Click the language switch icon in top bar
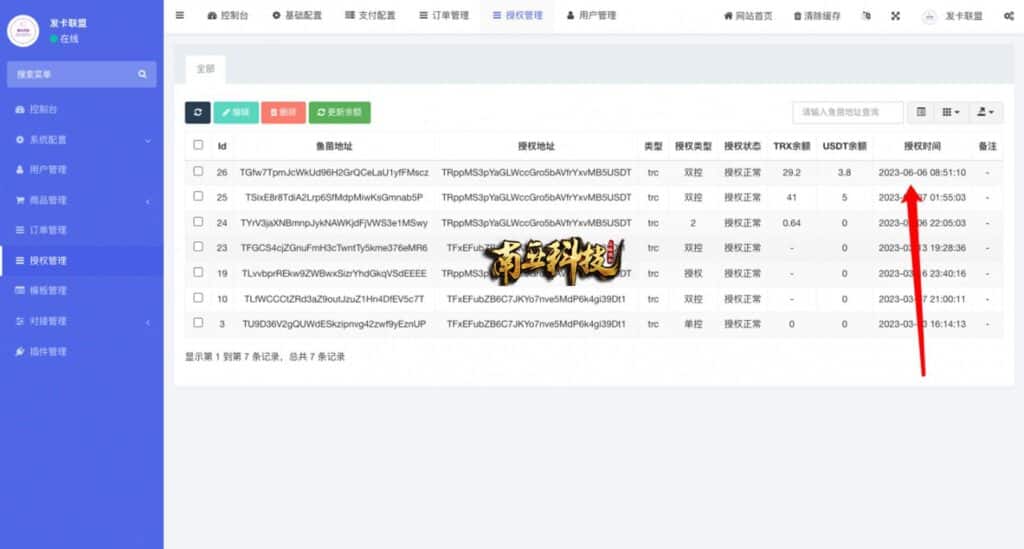The image size is (1024, 549). coord(867,16)
